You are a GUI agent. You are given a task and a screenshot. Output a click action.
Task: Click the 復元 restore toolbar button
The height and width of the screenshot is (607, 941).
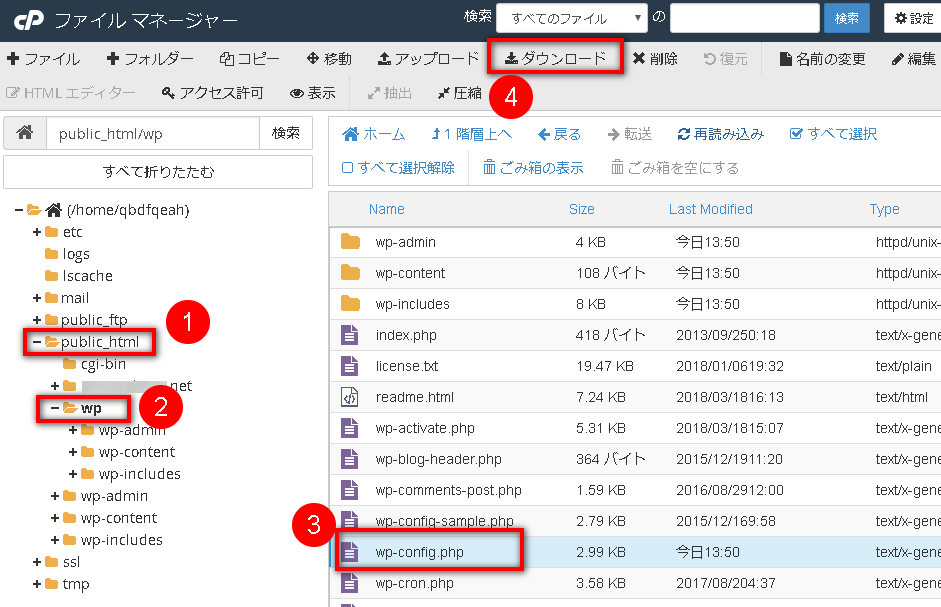pyautogui.click(x=726, y=59)
